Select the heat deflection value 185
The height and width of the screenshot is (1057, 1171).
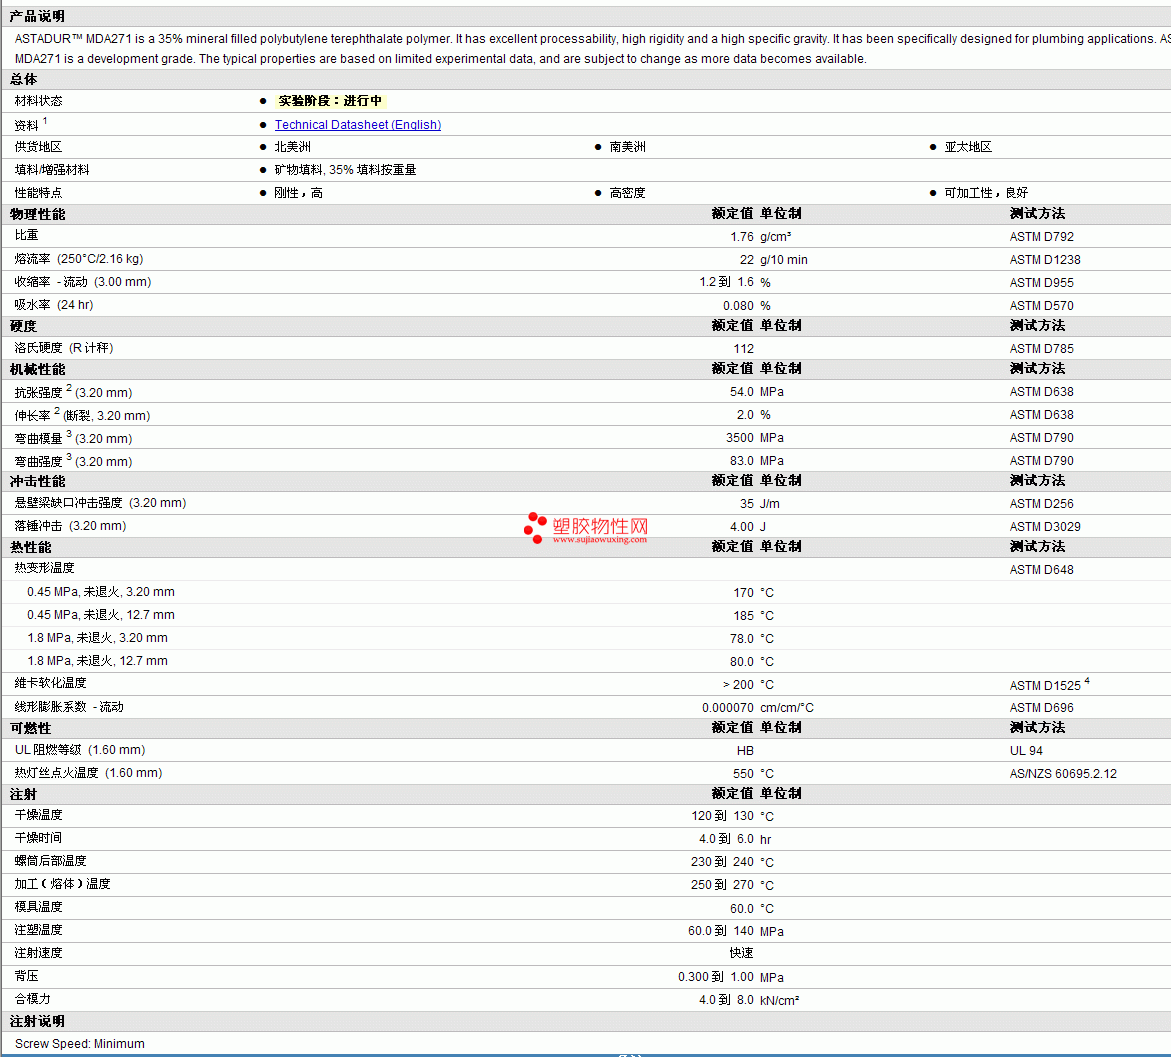[744, 616]
